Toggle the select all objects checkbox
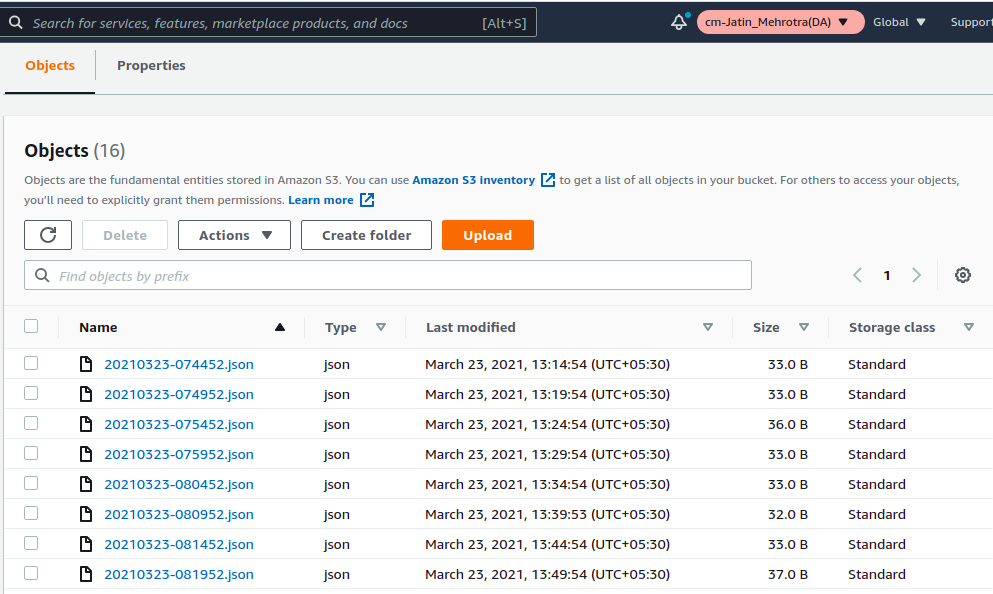993x594 pixels. click(31, 326)
